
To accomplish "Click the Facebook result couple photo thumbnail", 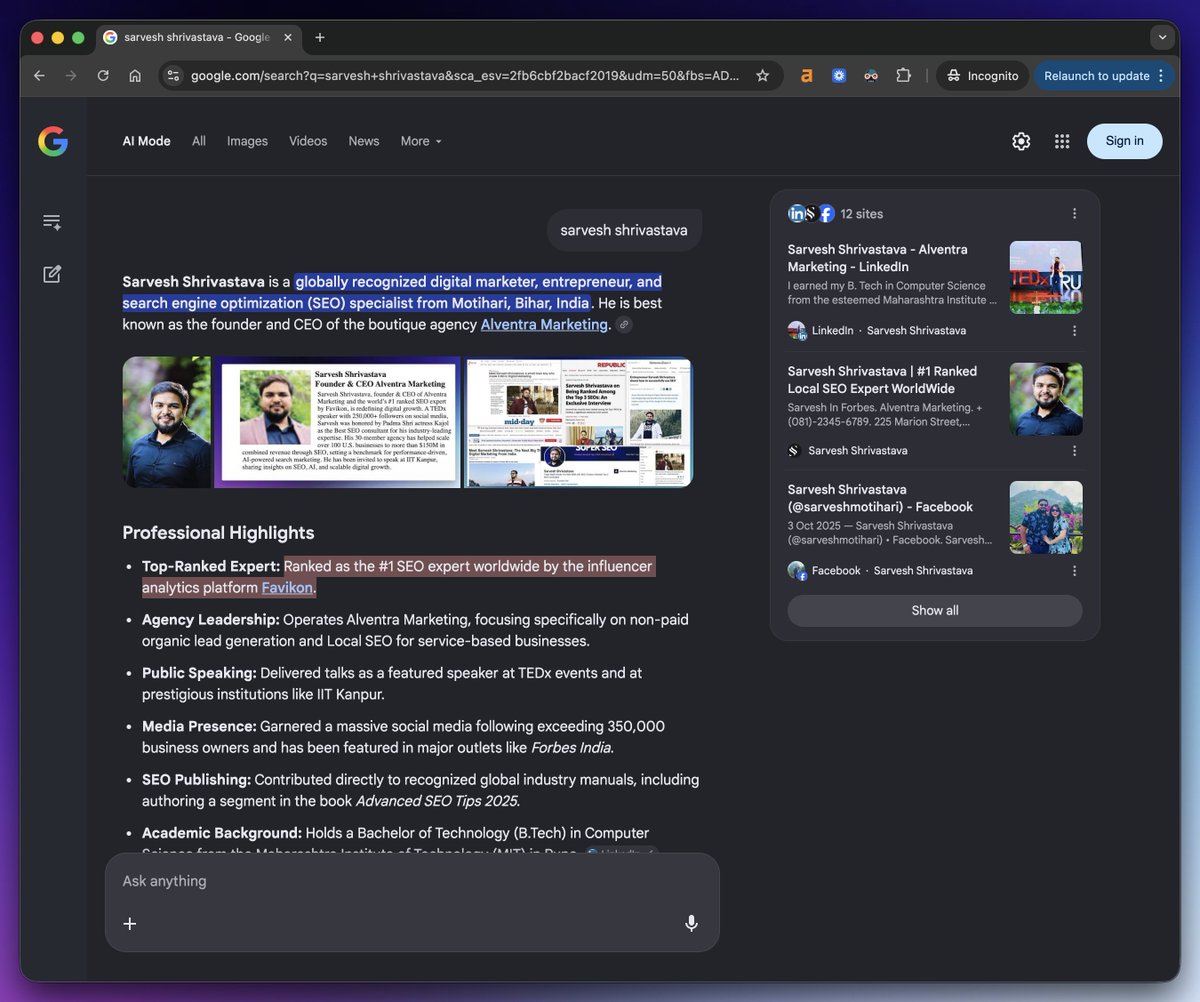I will click(1046, 517).
